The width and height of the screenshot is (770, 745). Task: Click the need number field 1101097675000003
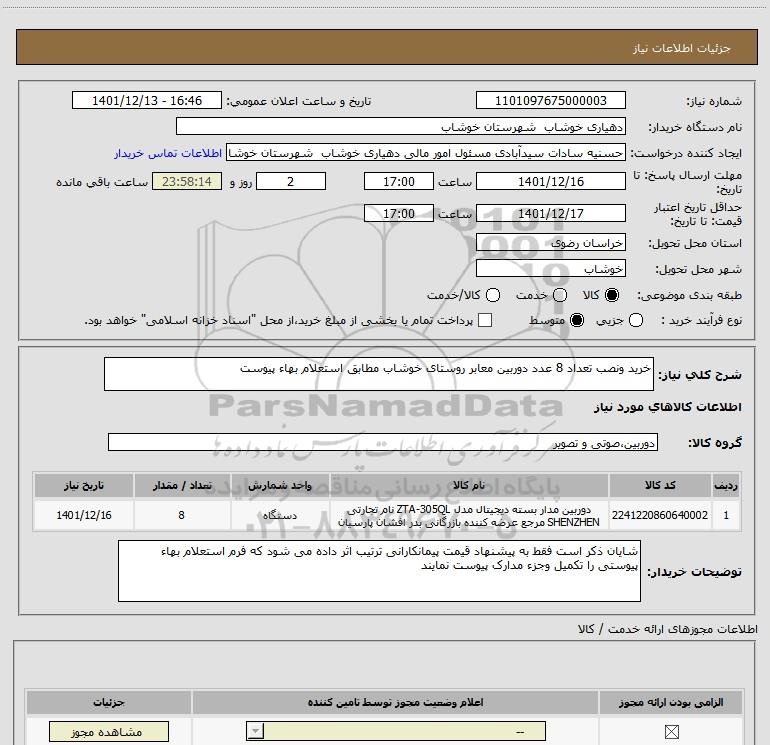[550, 100]
